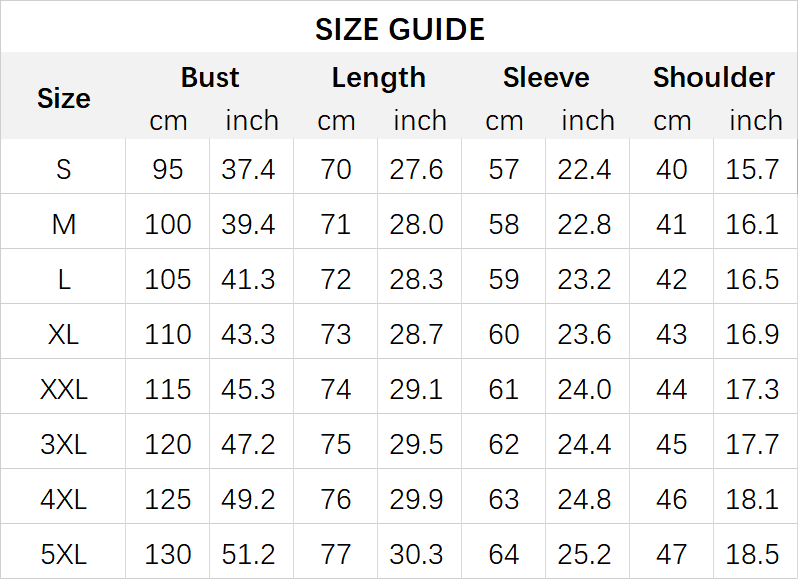Click the 28.0 inch length cell
Screen dimensions: 798x579
click(x=416, y=224)
